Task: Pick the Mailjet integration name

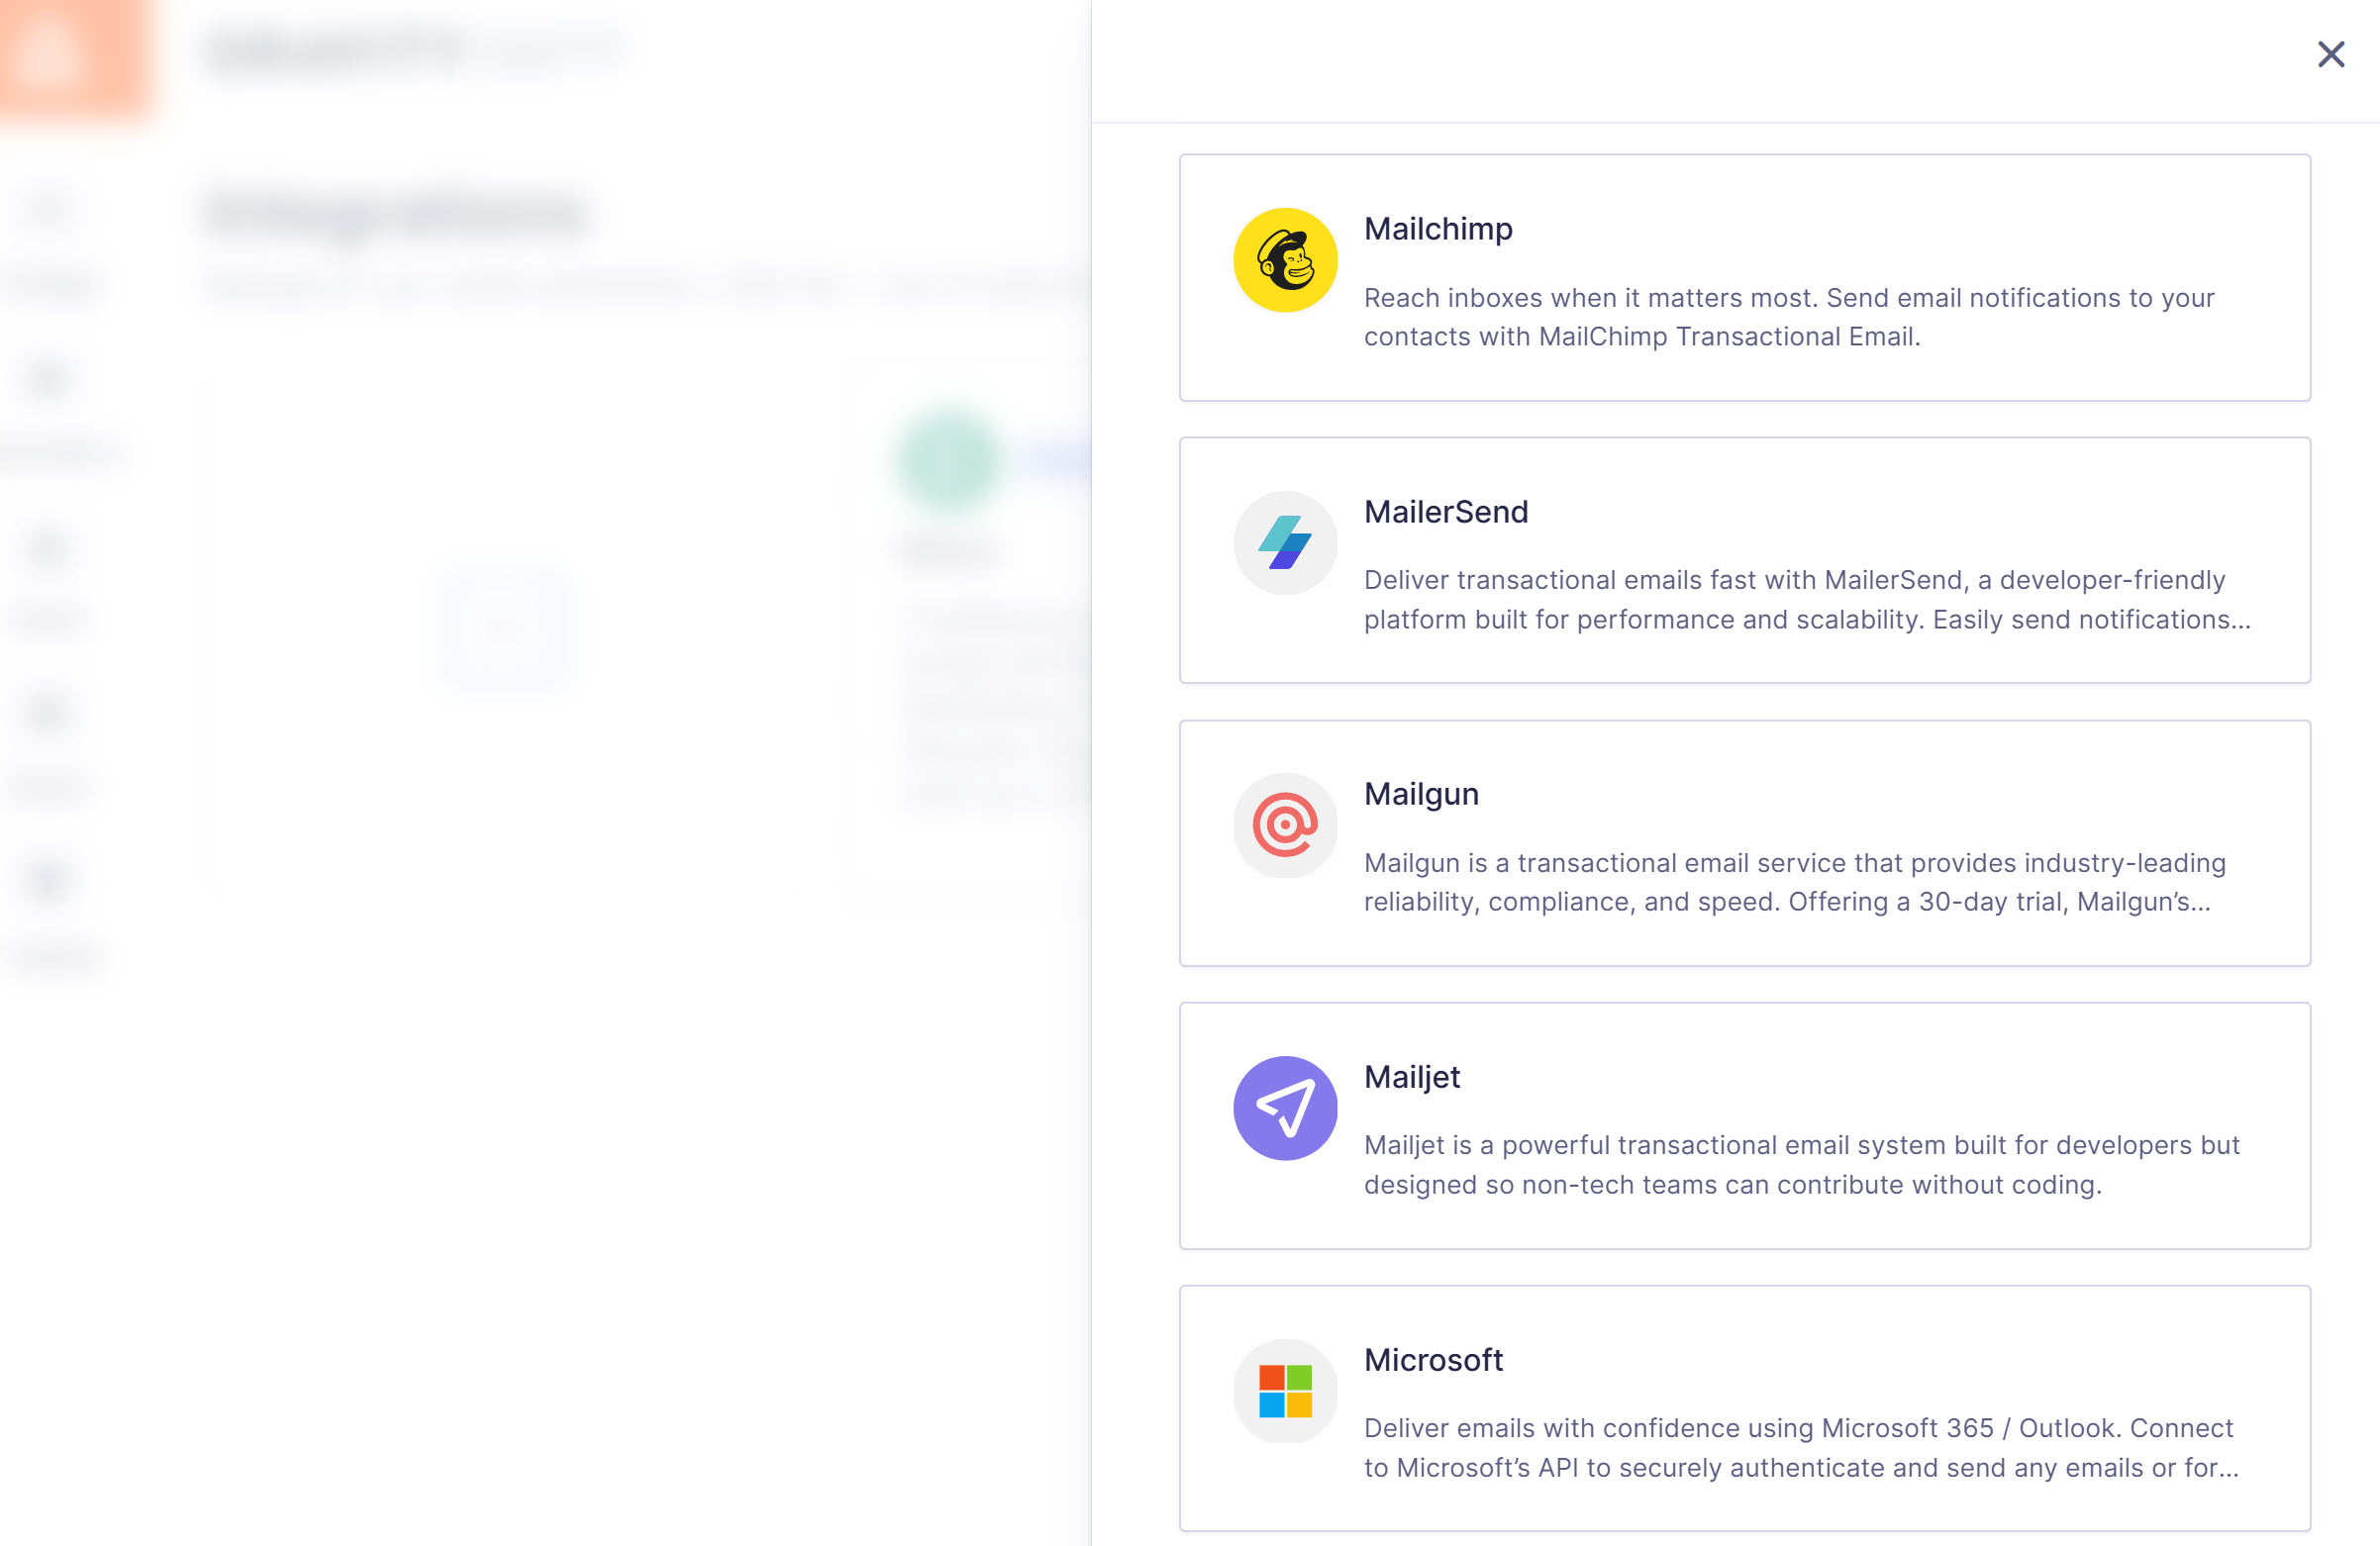Action: [x=1411, y=1077]
